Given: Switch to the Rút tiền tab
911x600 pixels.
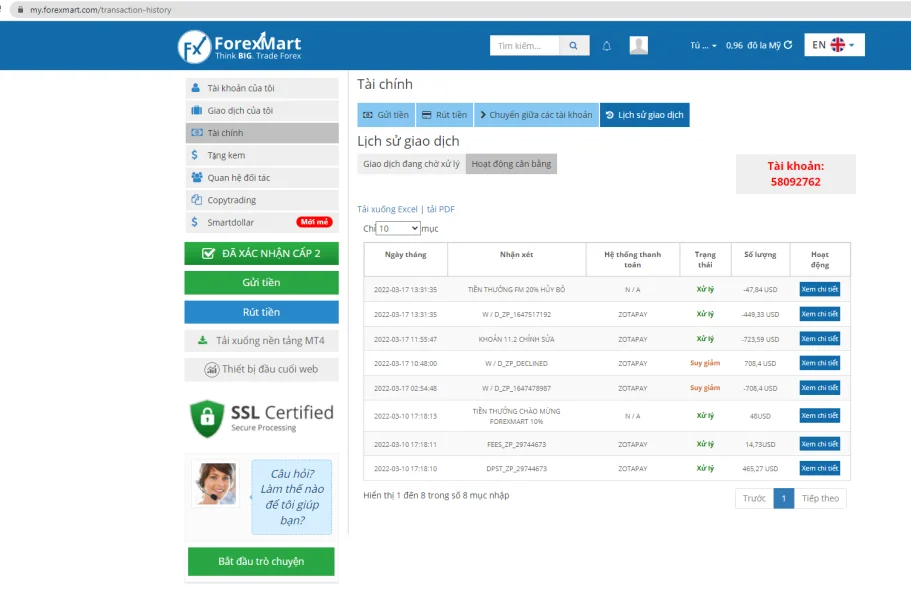Looking at the screenshot, I should [x=444, y=115].
